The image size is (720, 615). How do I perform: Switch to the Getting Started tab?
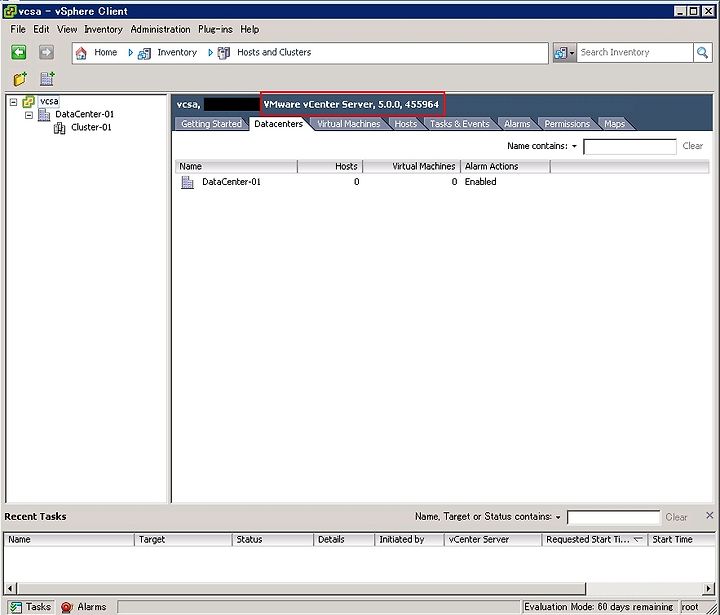[211, 124]
